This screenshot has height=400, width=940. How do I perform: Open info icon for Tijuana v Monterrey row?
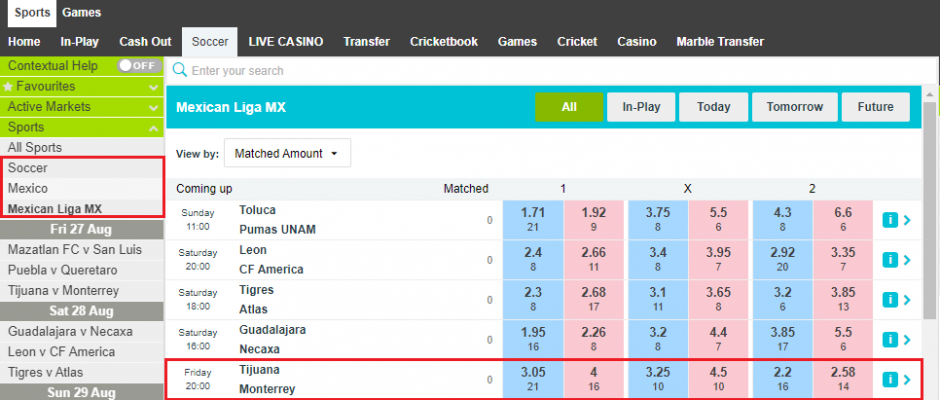(890, 379)
